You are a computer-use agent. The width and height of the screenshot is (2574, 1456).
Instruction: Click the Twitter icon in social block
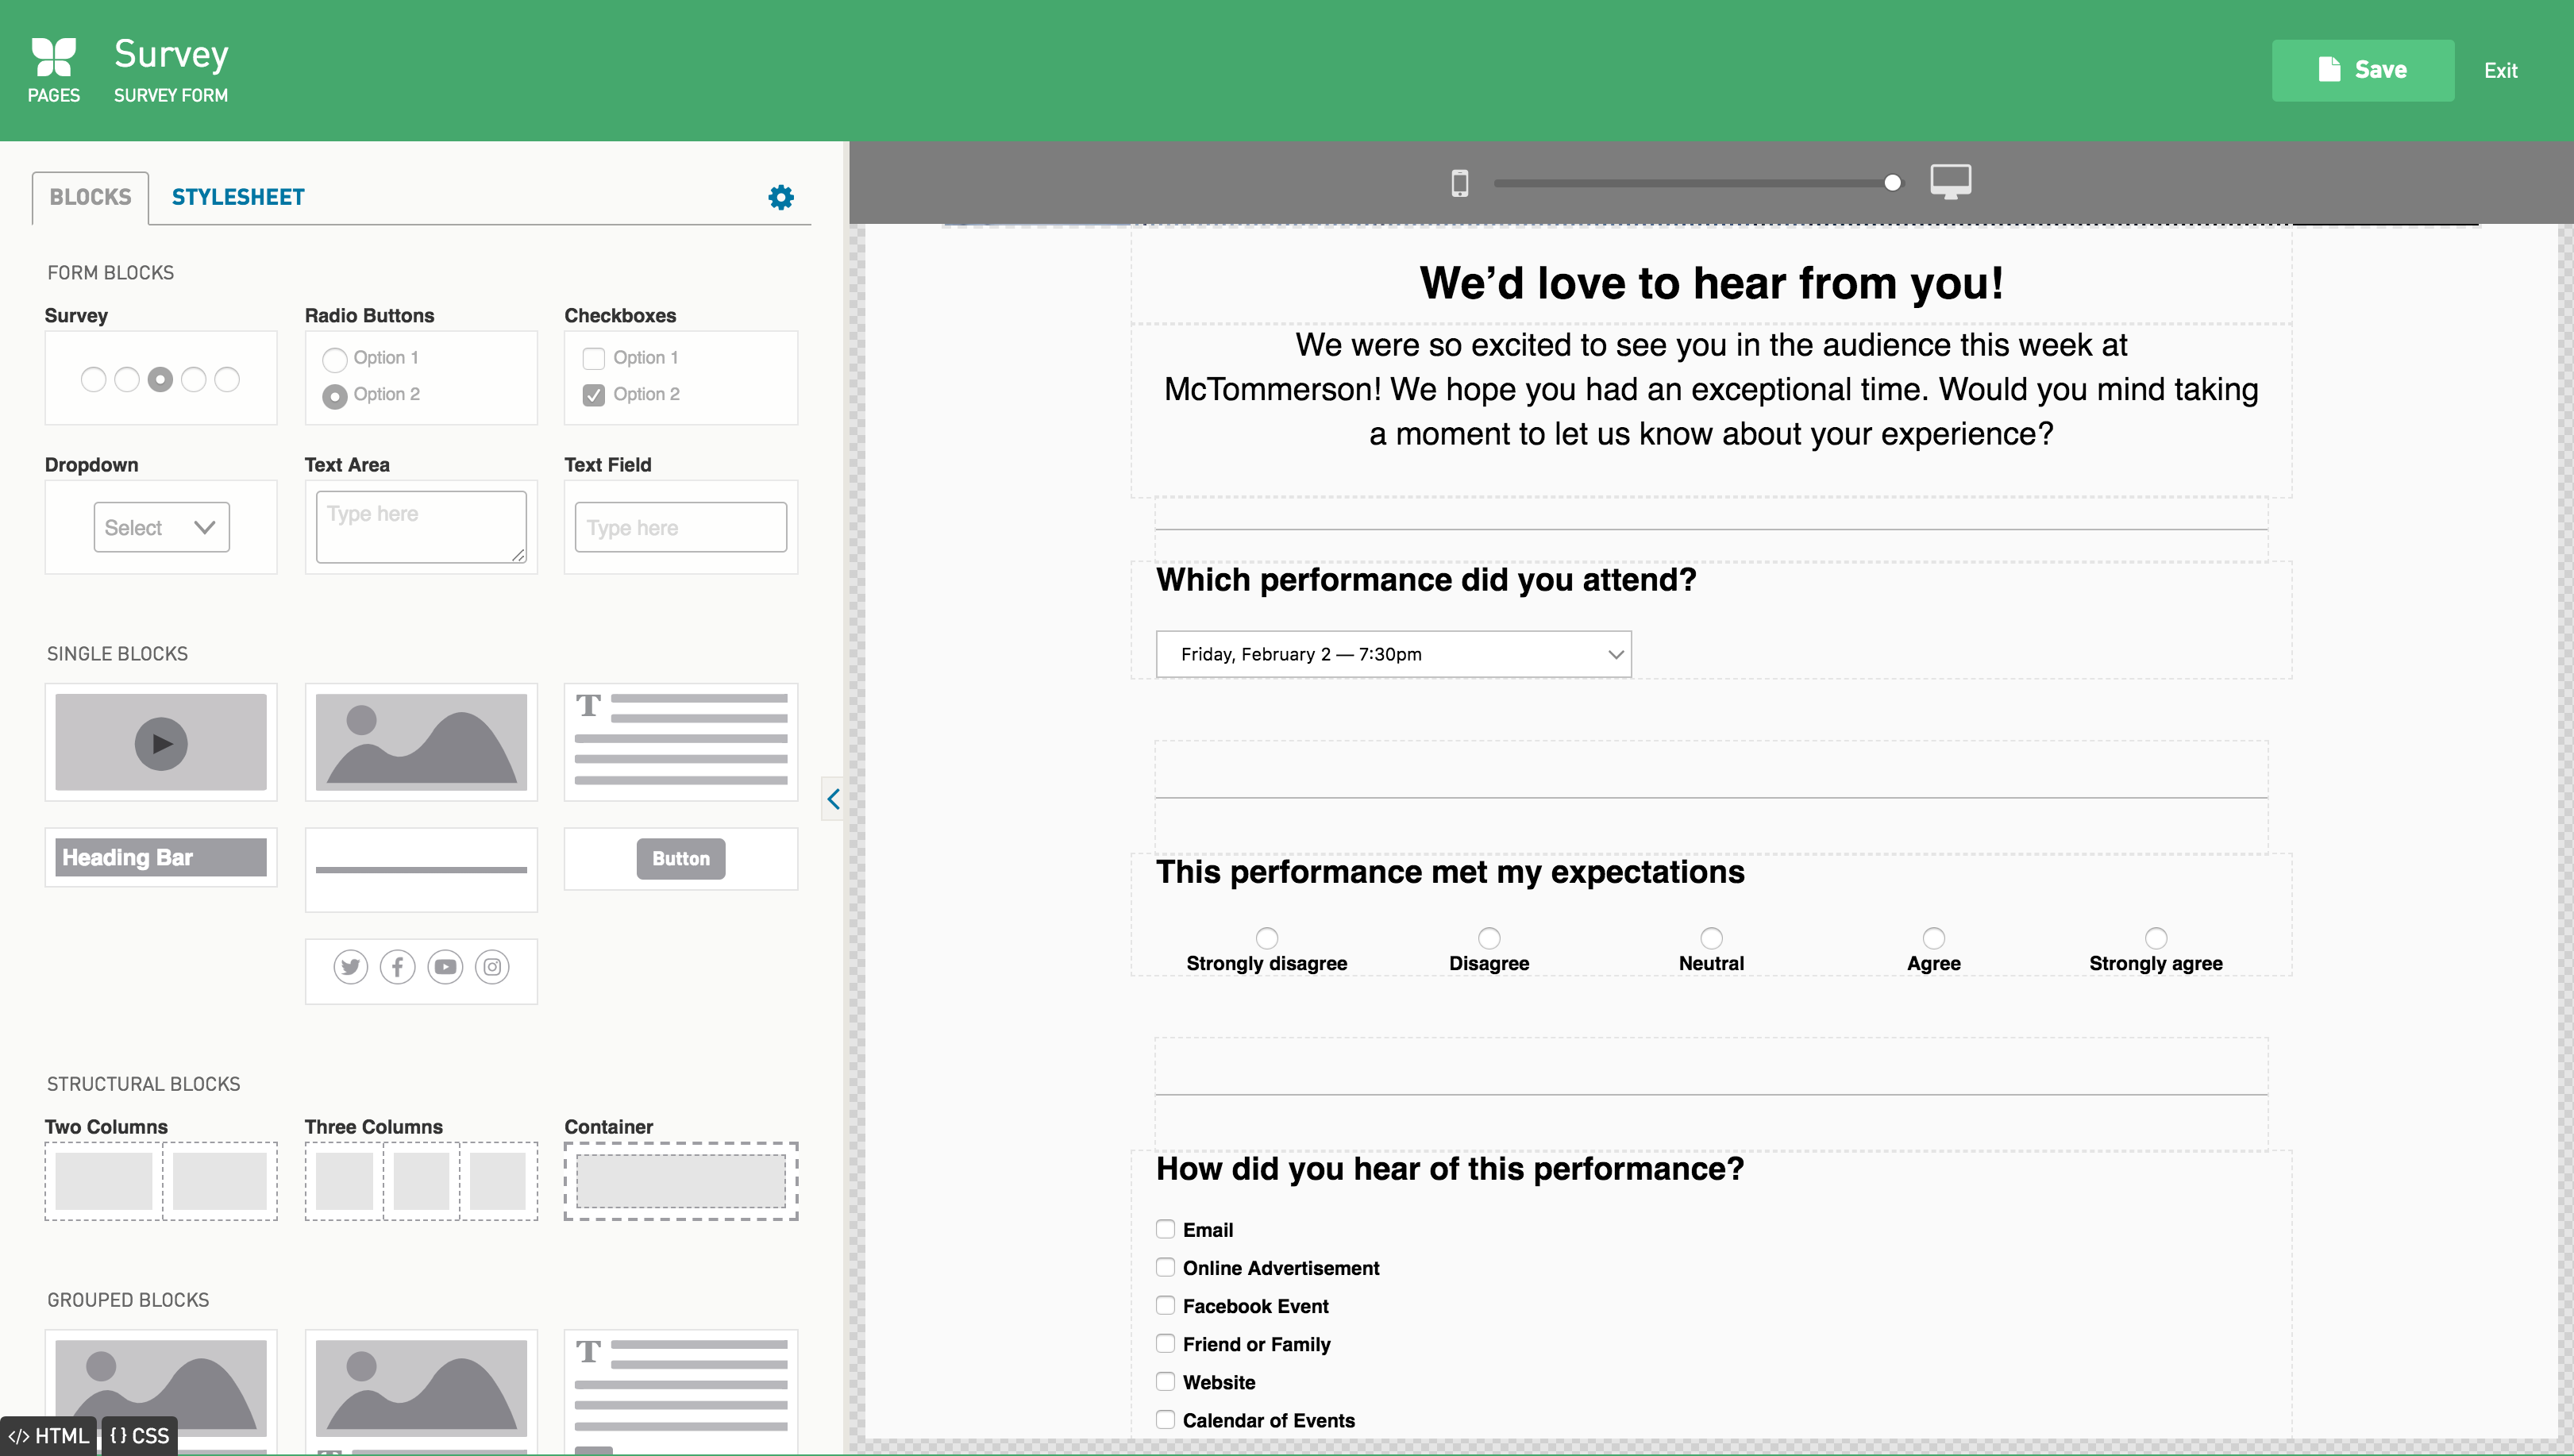pos(350,967)
